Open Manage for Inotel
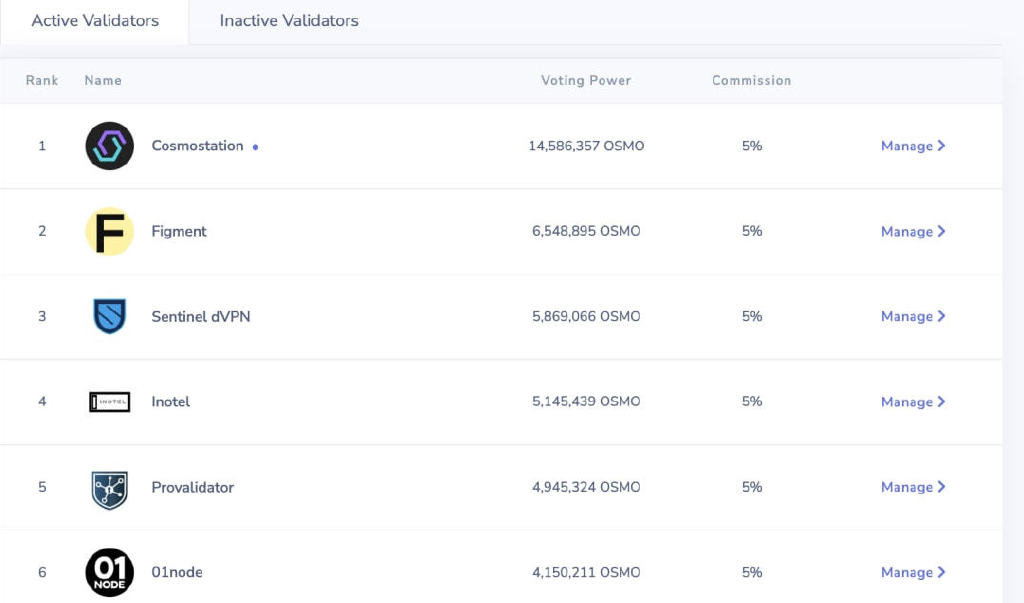Viewport: 1024px width, 603px height. coord(913,402)
